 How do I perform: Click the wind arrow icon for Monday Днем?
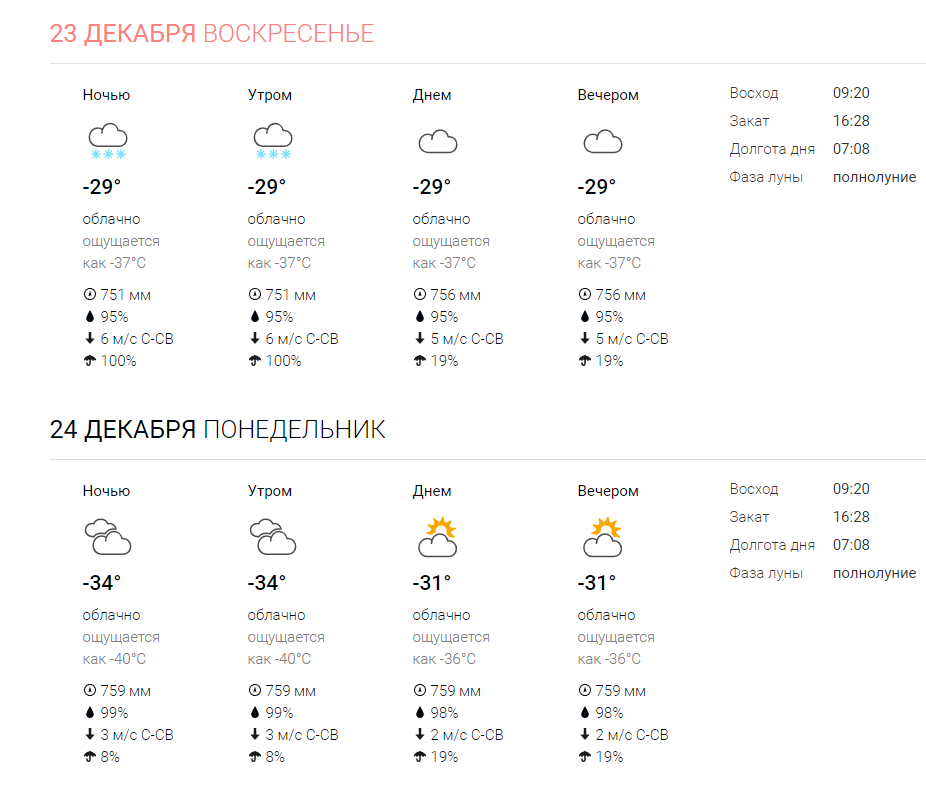pos(419,735)
